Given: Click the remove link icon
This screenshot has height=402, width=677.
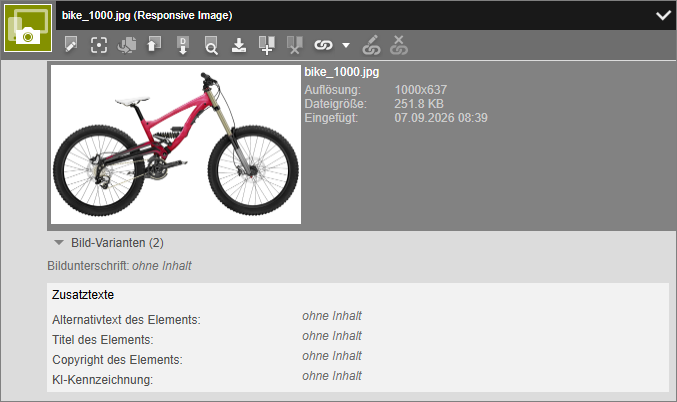Looking at the screenshot, I should 399,45.
